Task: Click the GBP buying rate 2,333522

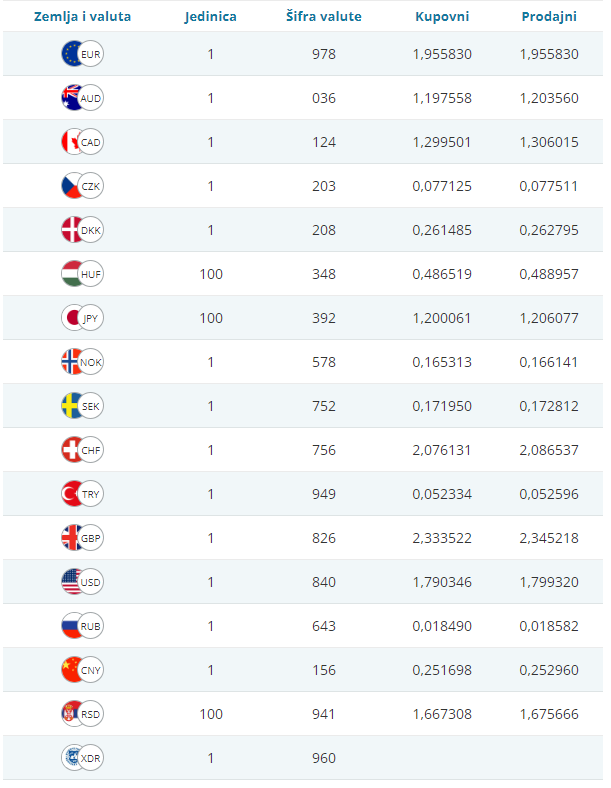Action: [x=442, y=538]
